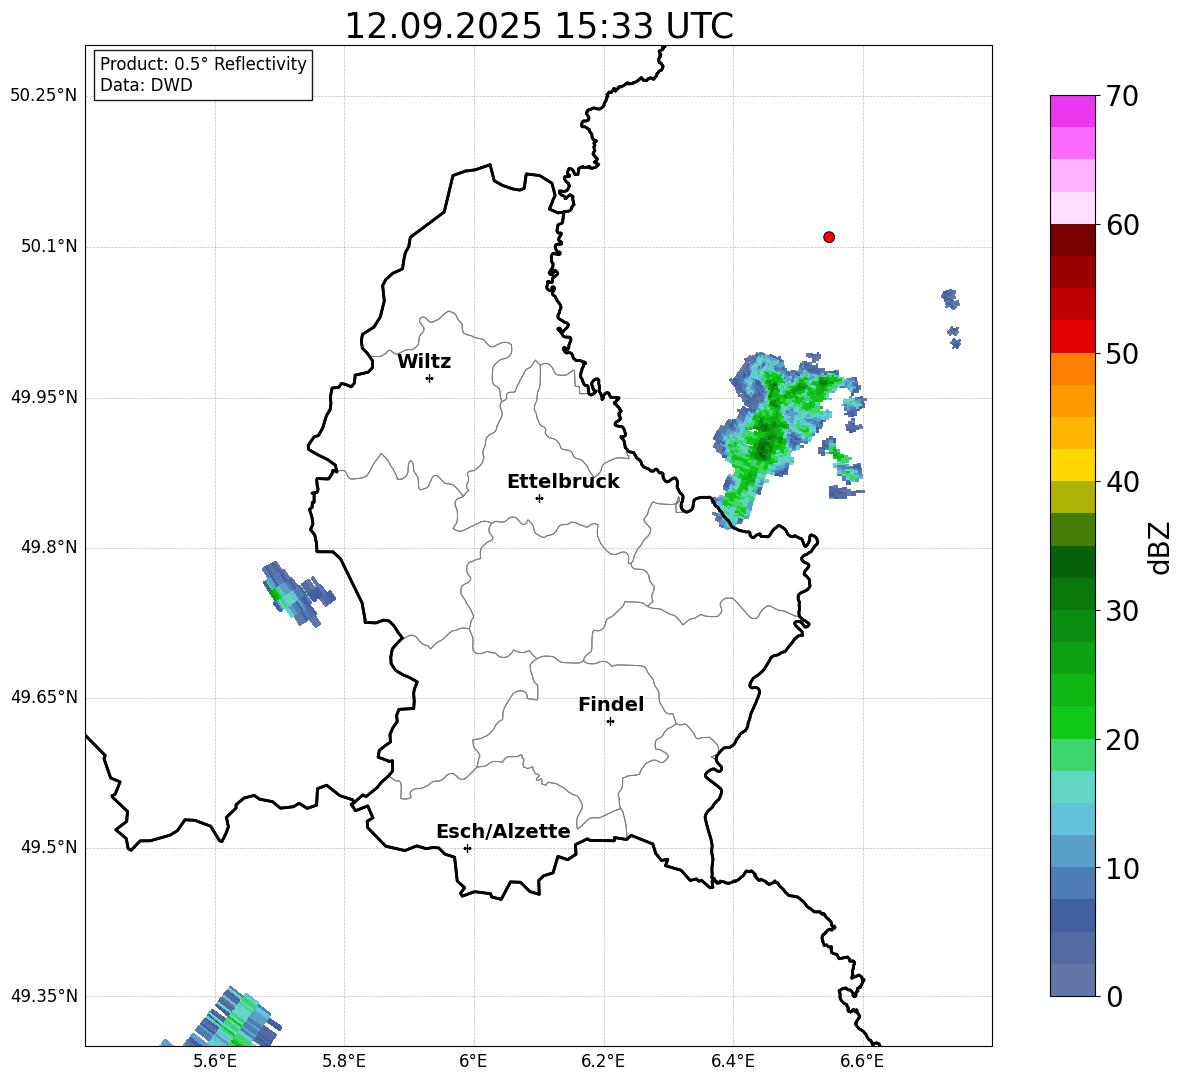Viewport: 1184px width, 1081px height.
Task: Click the Ettelbruck station cross marker
Action: pos(539,498)
